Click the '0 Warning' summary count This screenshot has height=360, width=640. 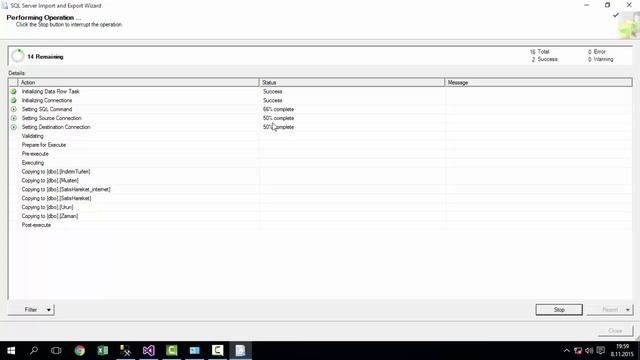600,59
